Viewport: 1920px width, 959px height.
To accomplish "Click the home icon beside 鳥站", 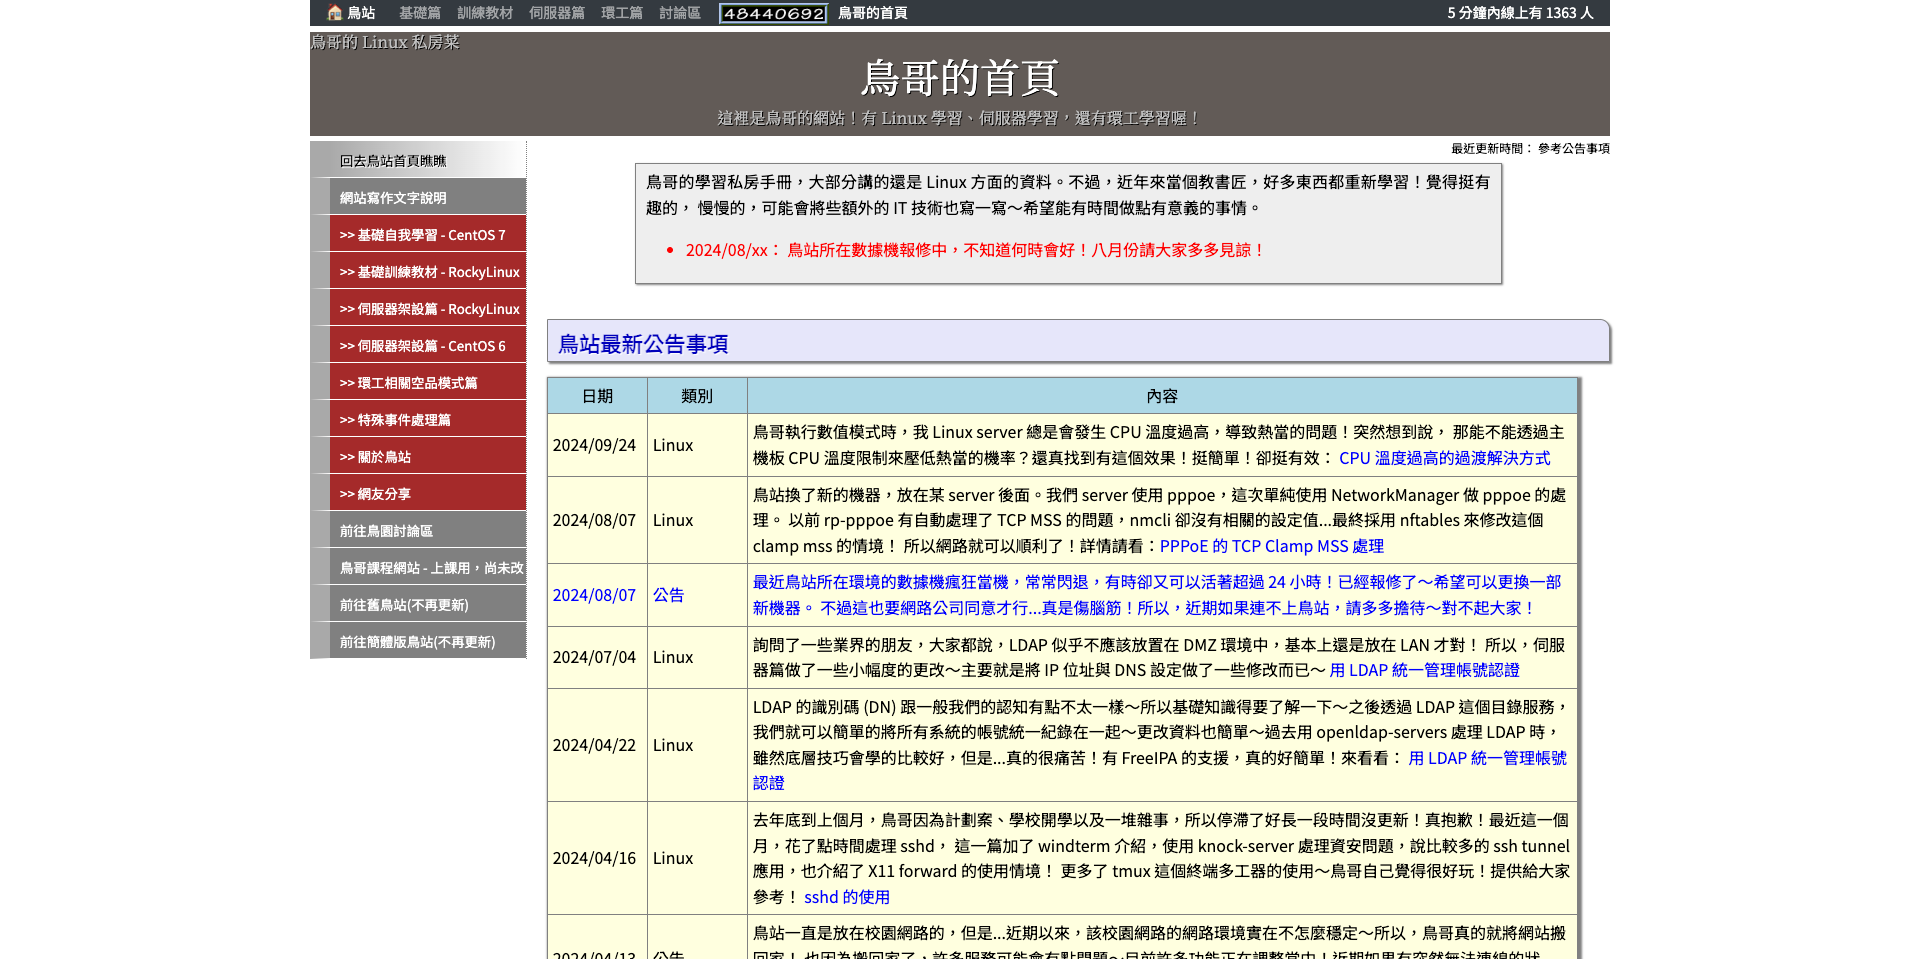I will [x=334, y=13].
